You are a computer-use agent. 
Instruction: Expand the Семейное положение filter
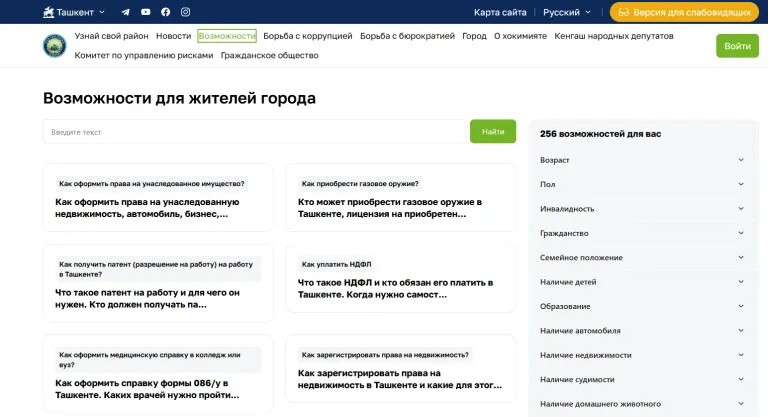pyautogui.click(x=642, y=257)
